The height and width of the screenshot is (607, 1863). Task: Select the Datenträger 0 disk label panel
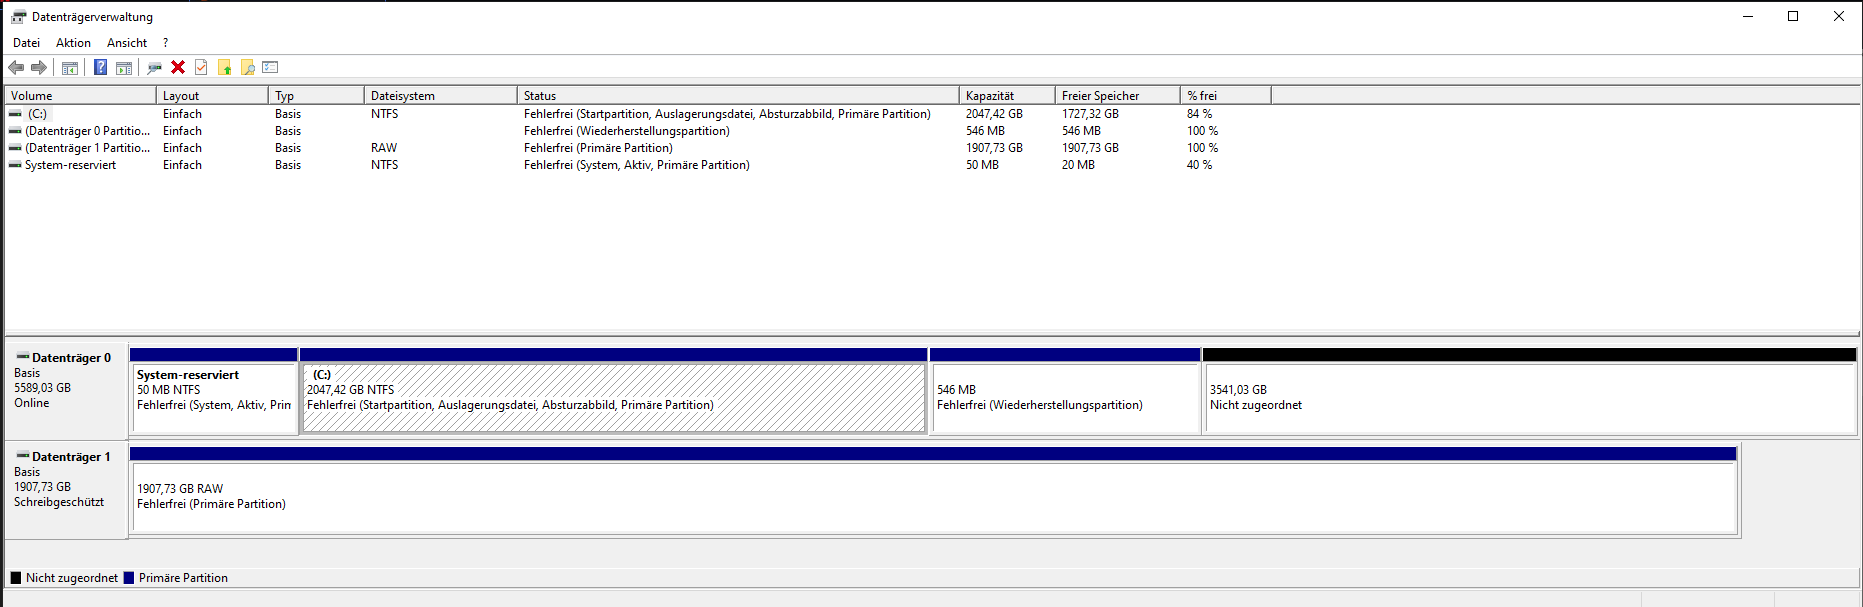(67, 391)
